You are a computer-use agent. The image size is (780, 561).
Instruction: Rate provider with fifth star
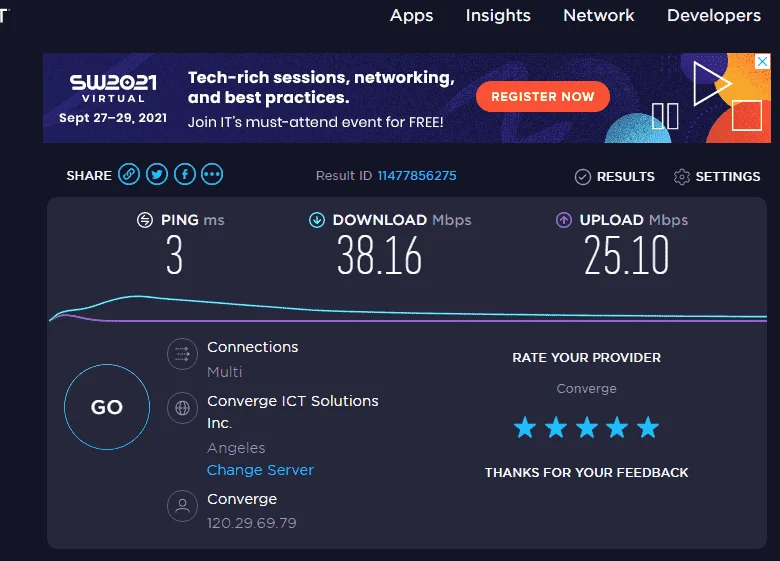648,428
